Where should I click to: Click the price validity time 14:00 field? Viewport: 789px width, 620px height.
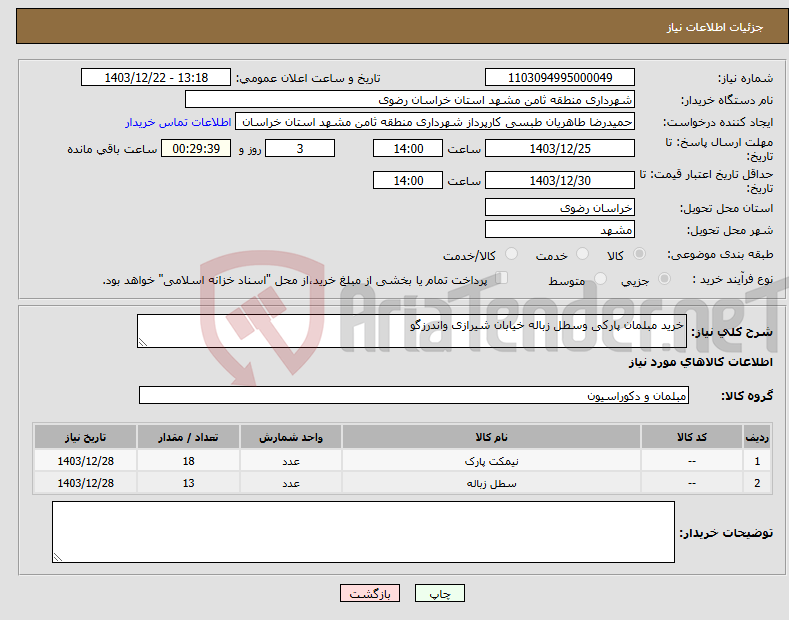click(x=408, y=180)
